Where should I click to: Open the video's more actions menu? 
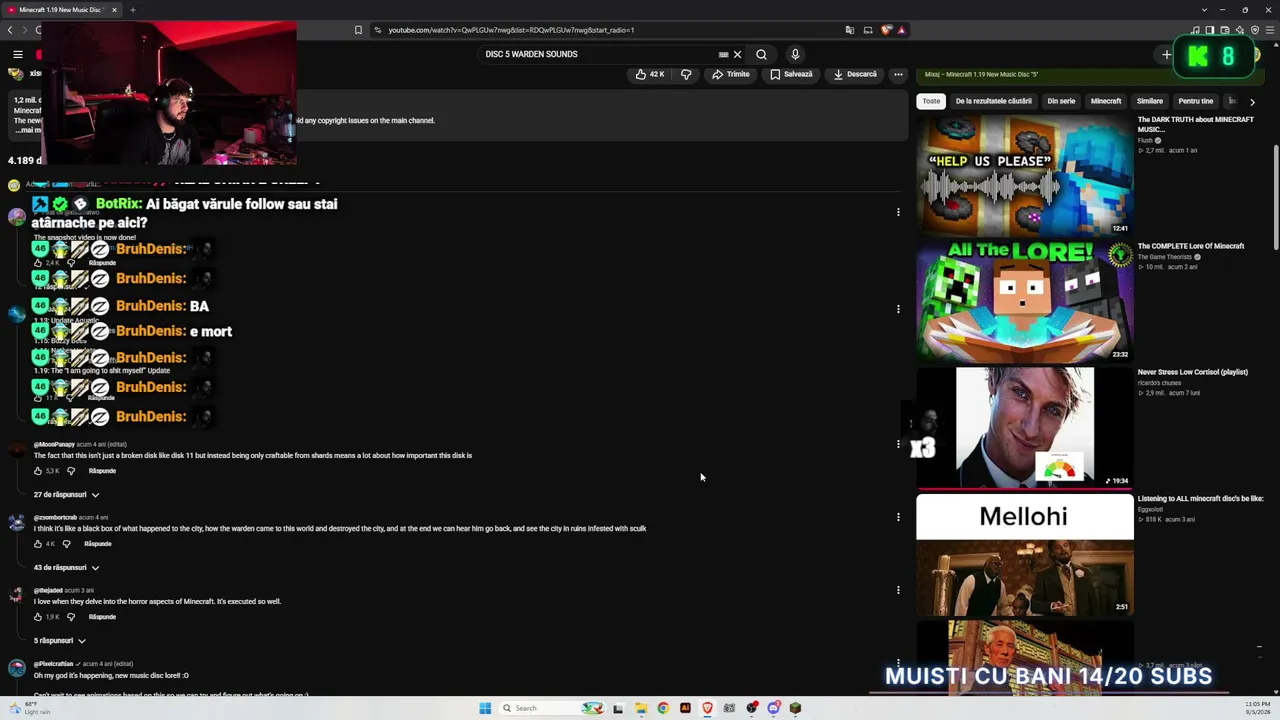(x=898, y=74)
